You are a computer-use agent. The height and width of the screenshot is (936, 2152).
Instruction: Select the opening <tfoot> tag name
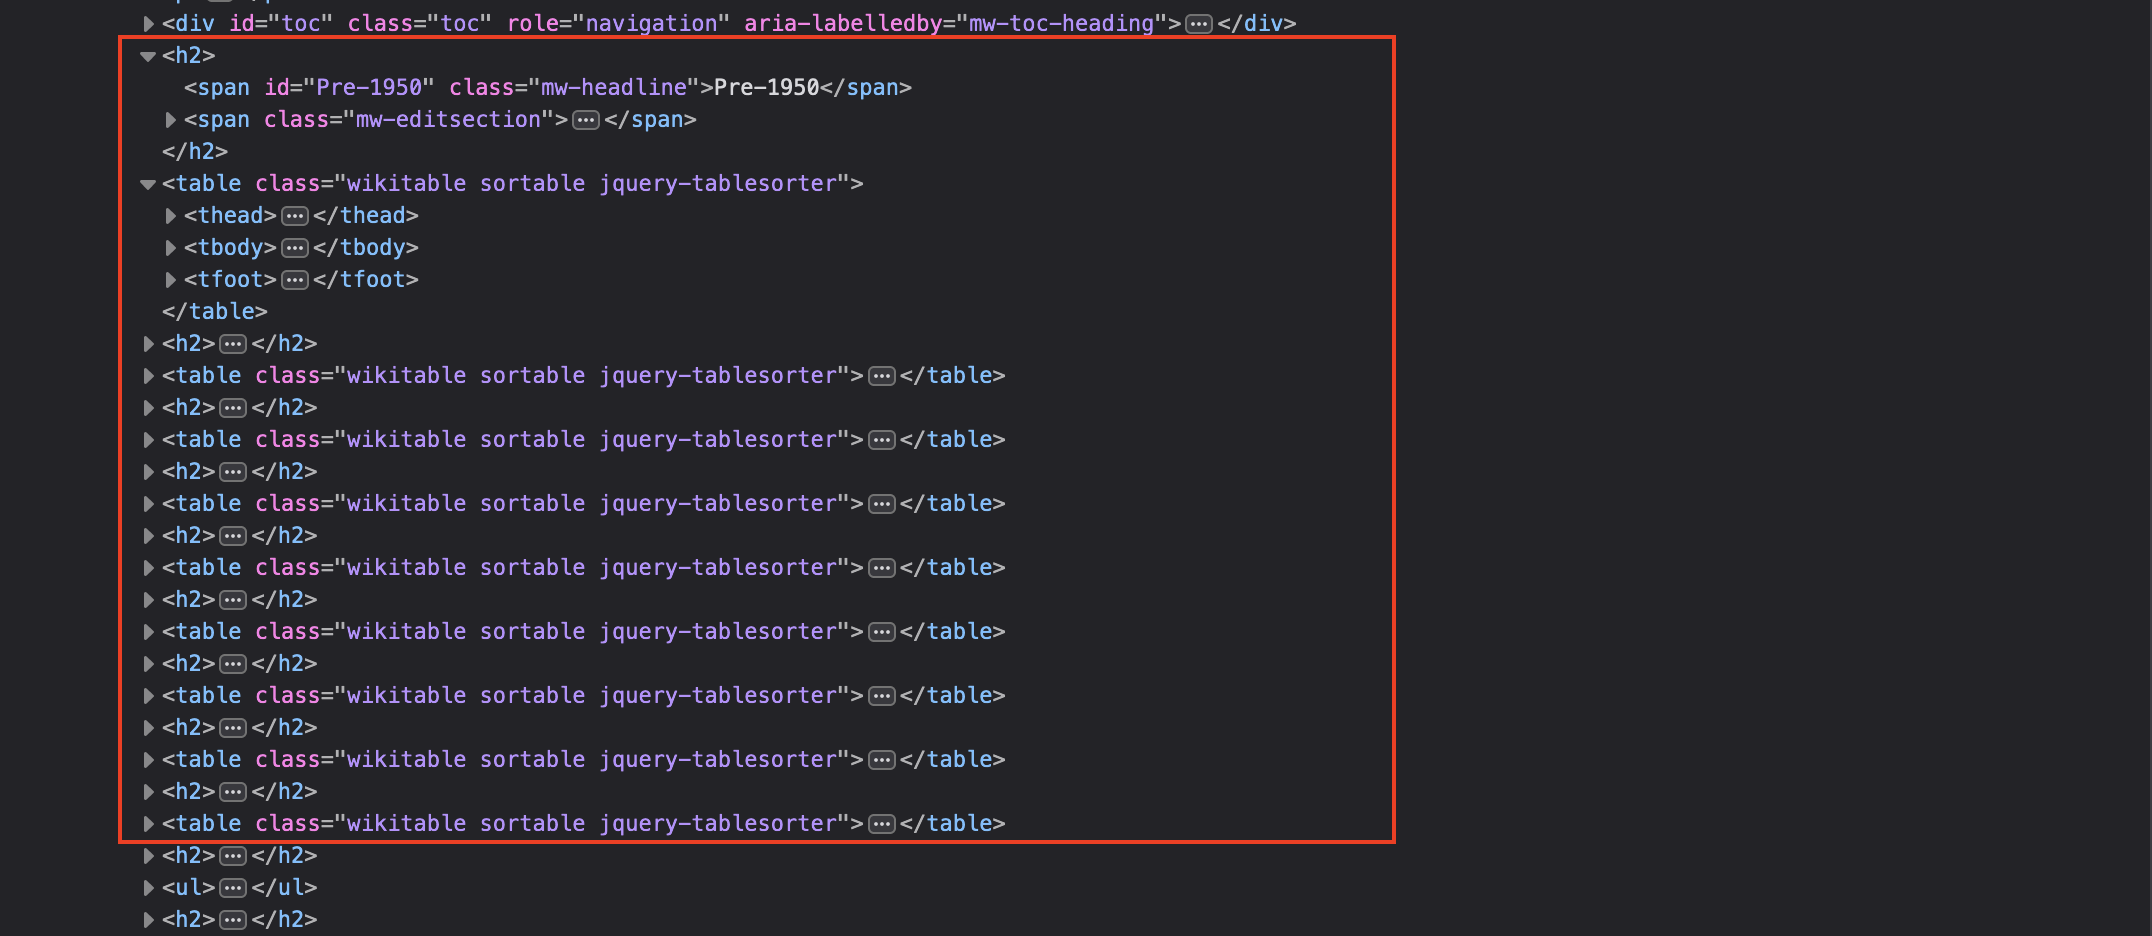click(230, 280)
